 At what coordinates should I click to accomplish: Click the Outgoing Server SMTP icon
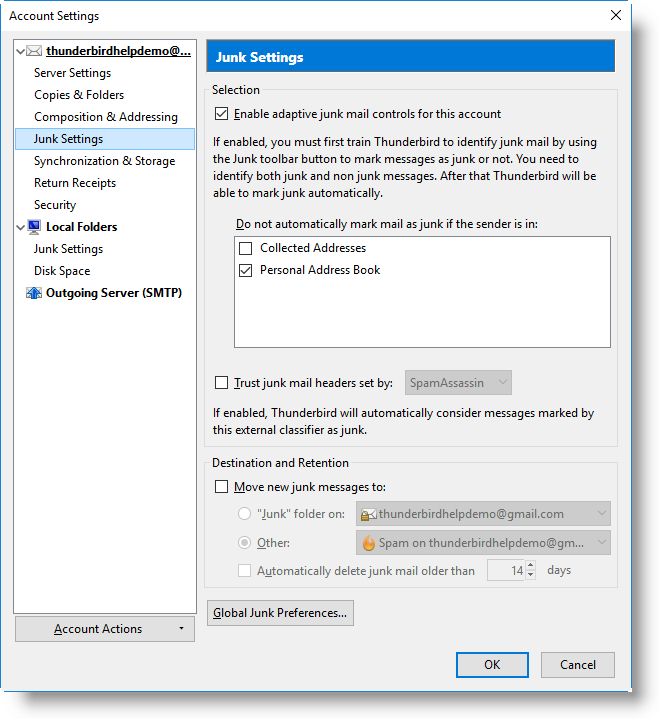[34, 293]
